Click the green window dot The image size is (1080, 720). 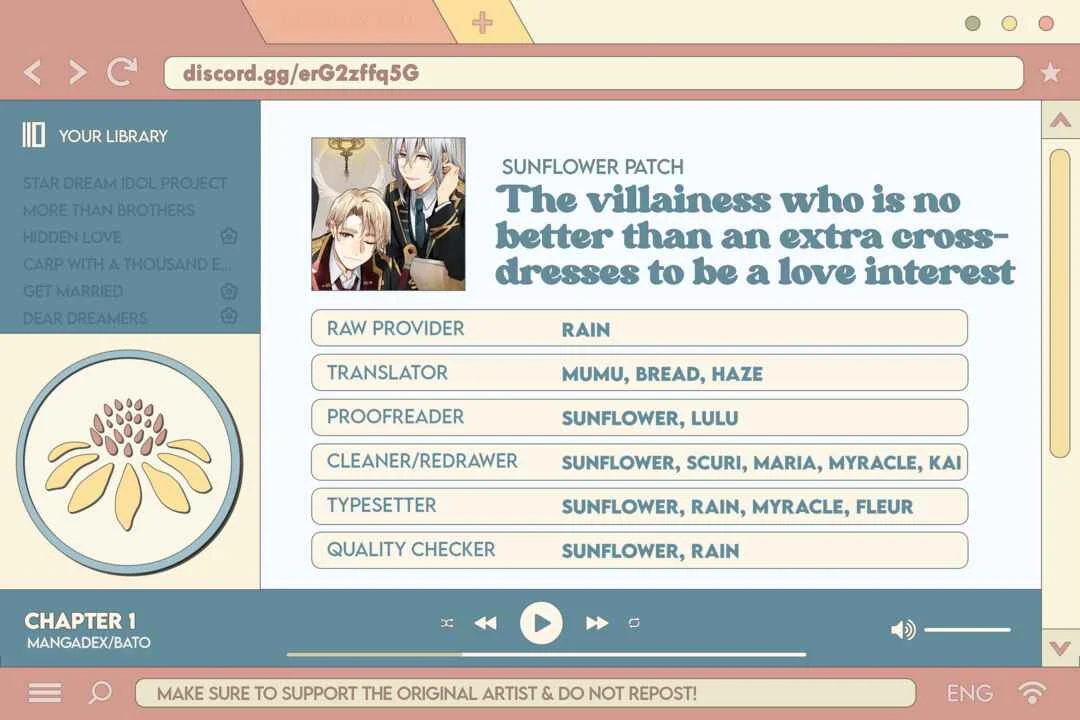[x=973, y=23]
